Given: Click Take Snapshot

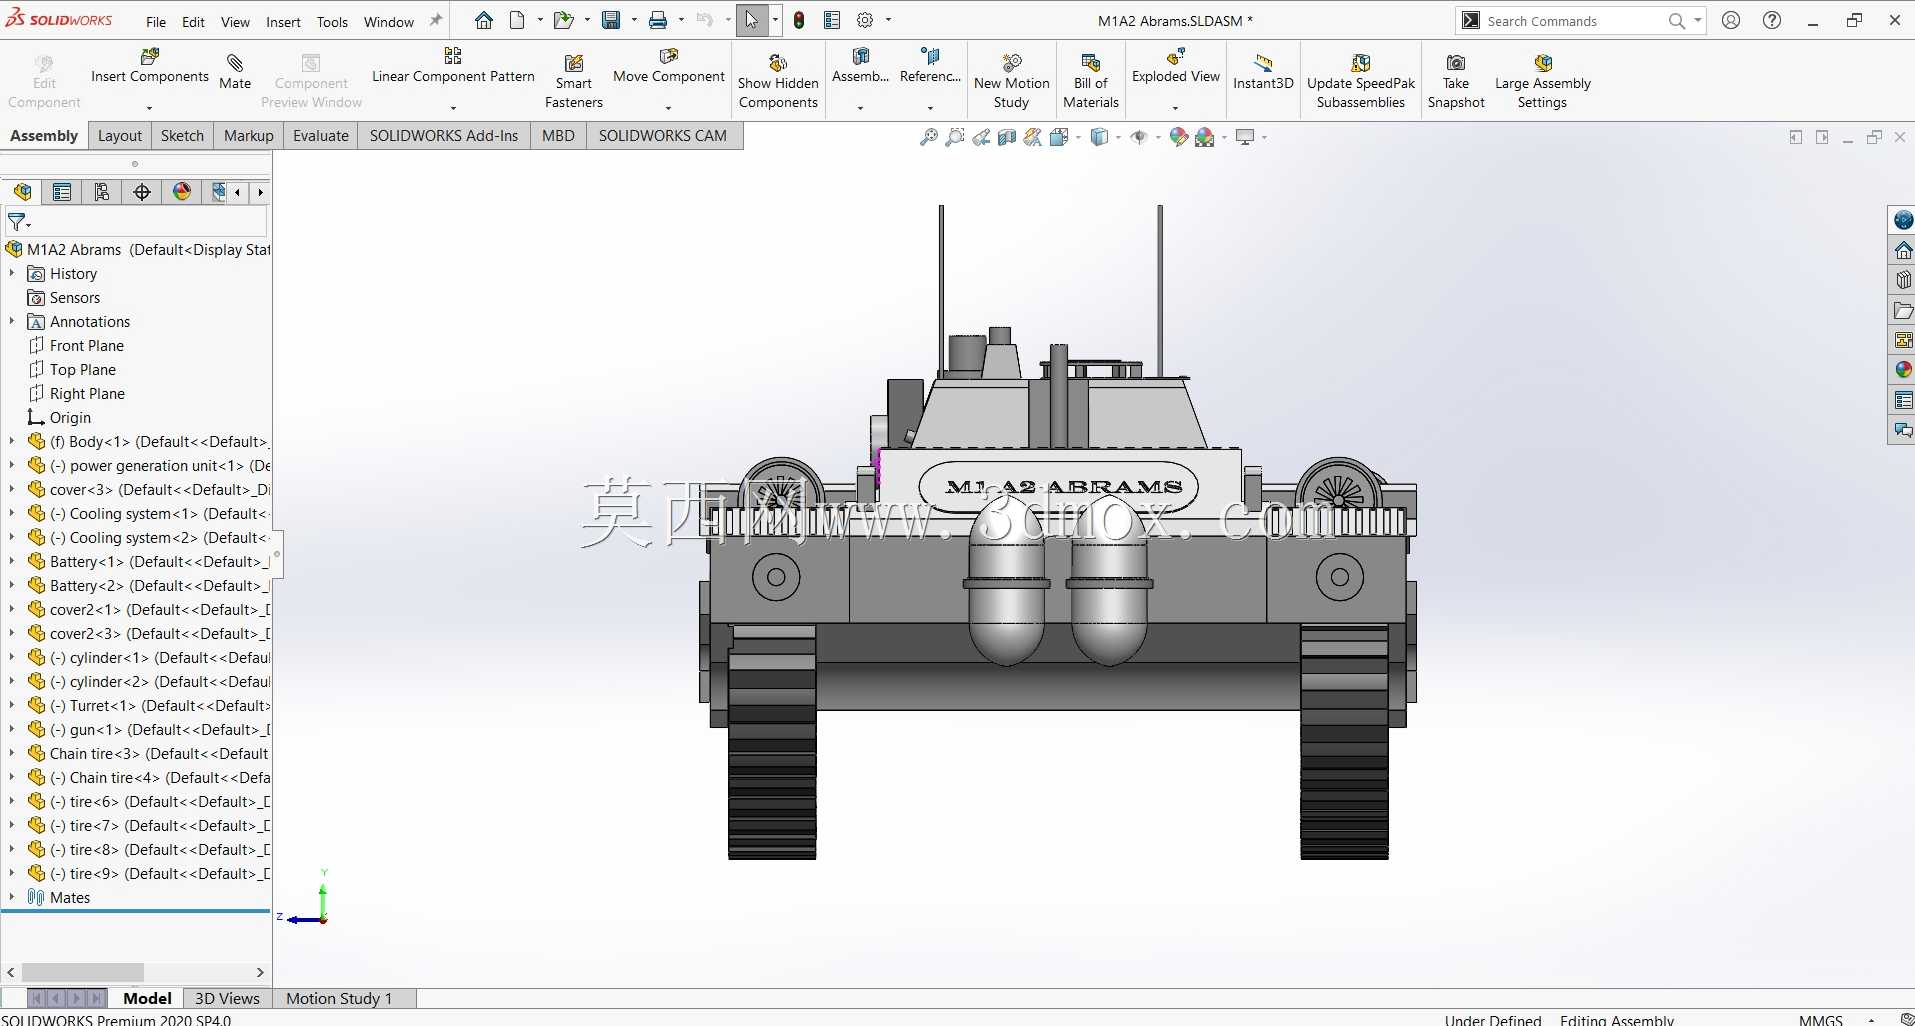Looking at the screenshot, I should 1456,82.
